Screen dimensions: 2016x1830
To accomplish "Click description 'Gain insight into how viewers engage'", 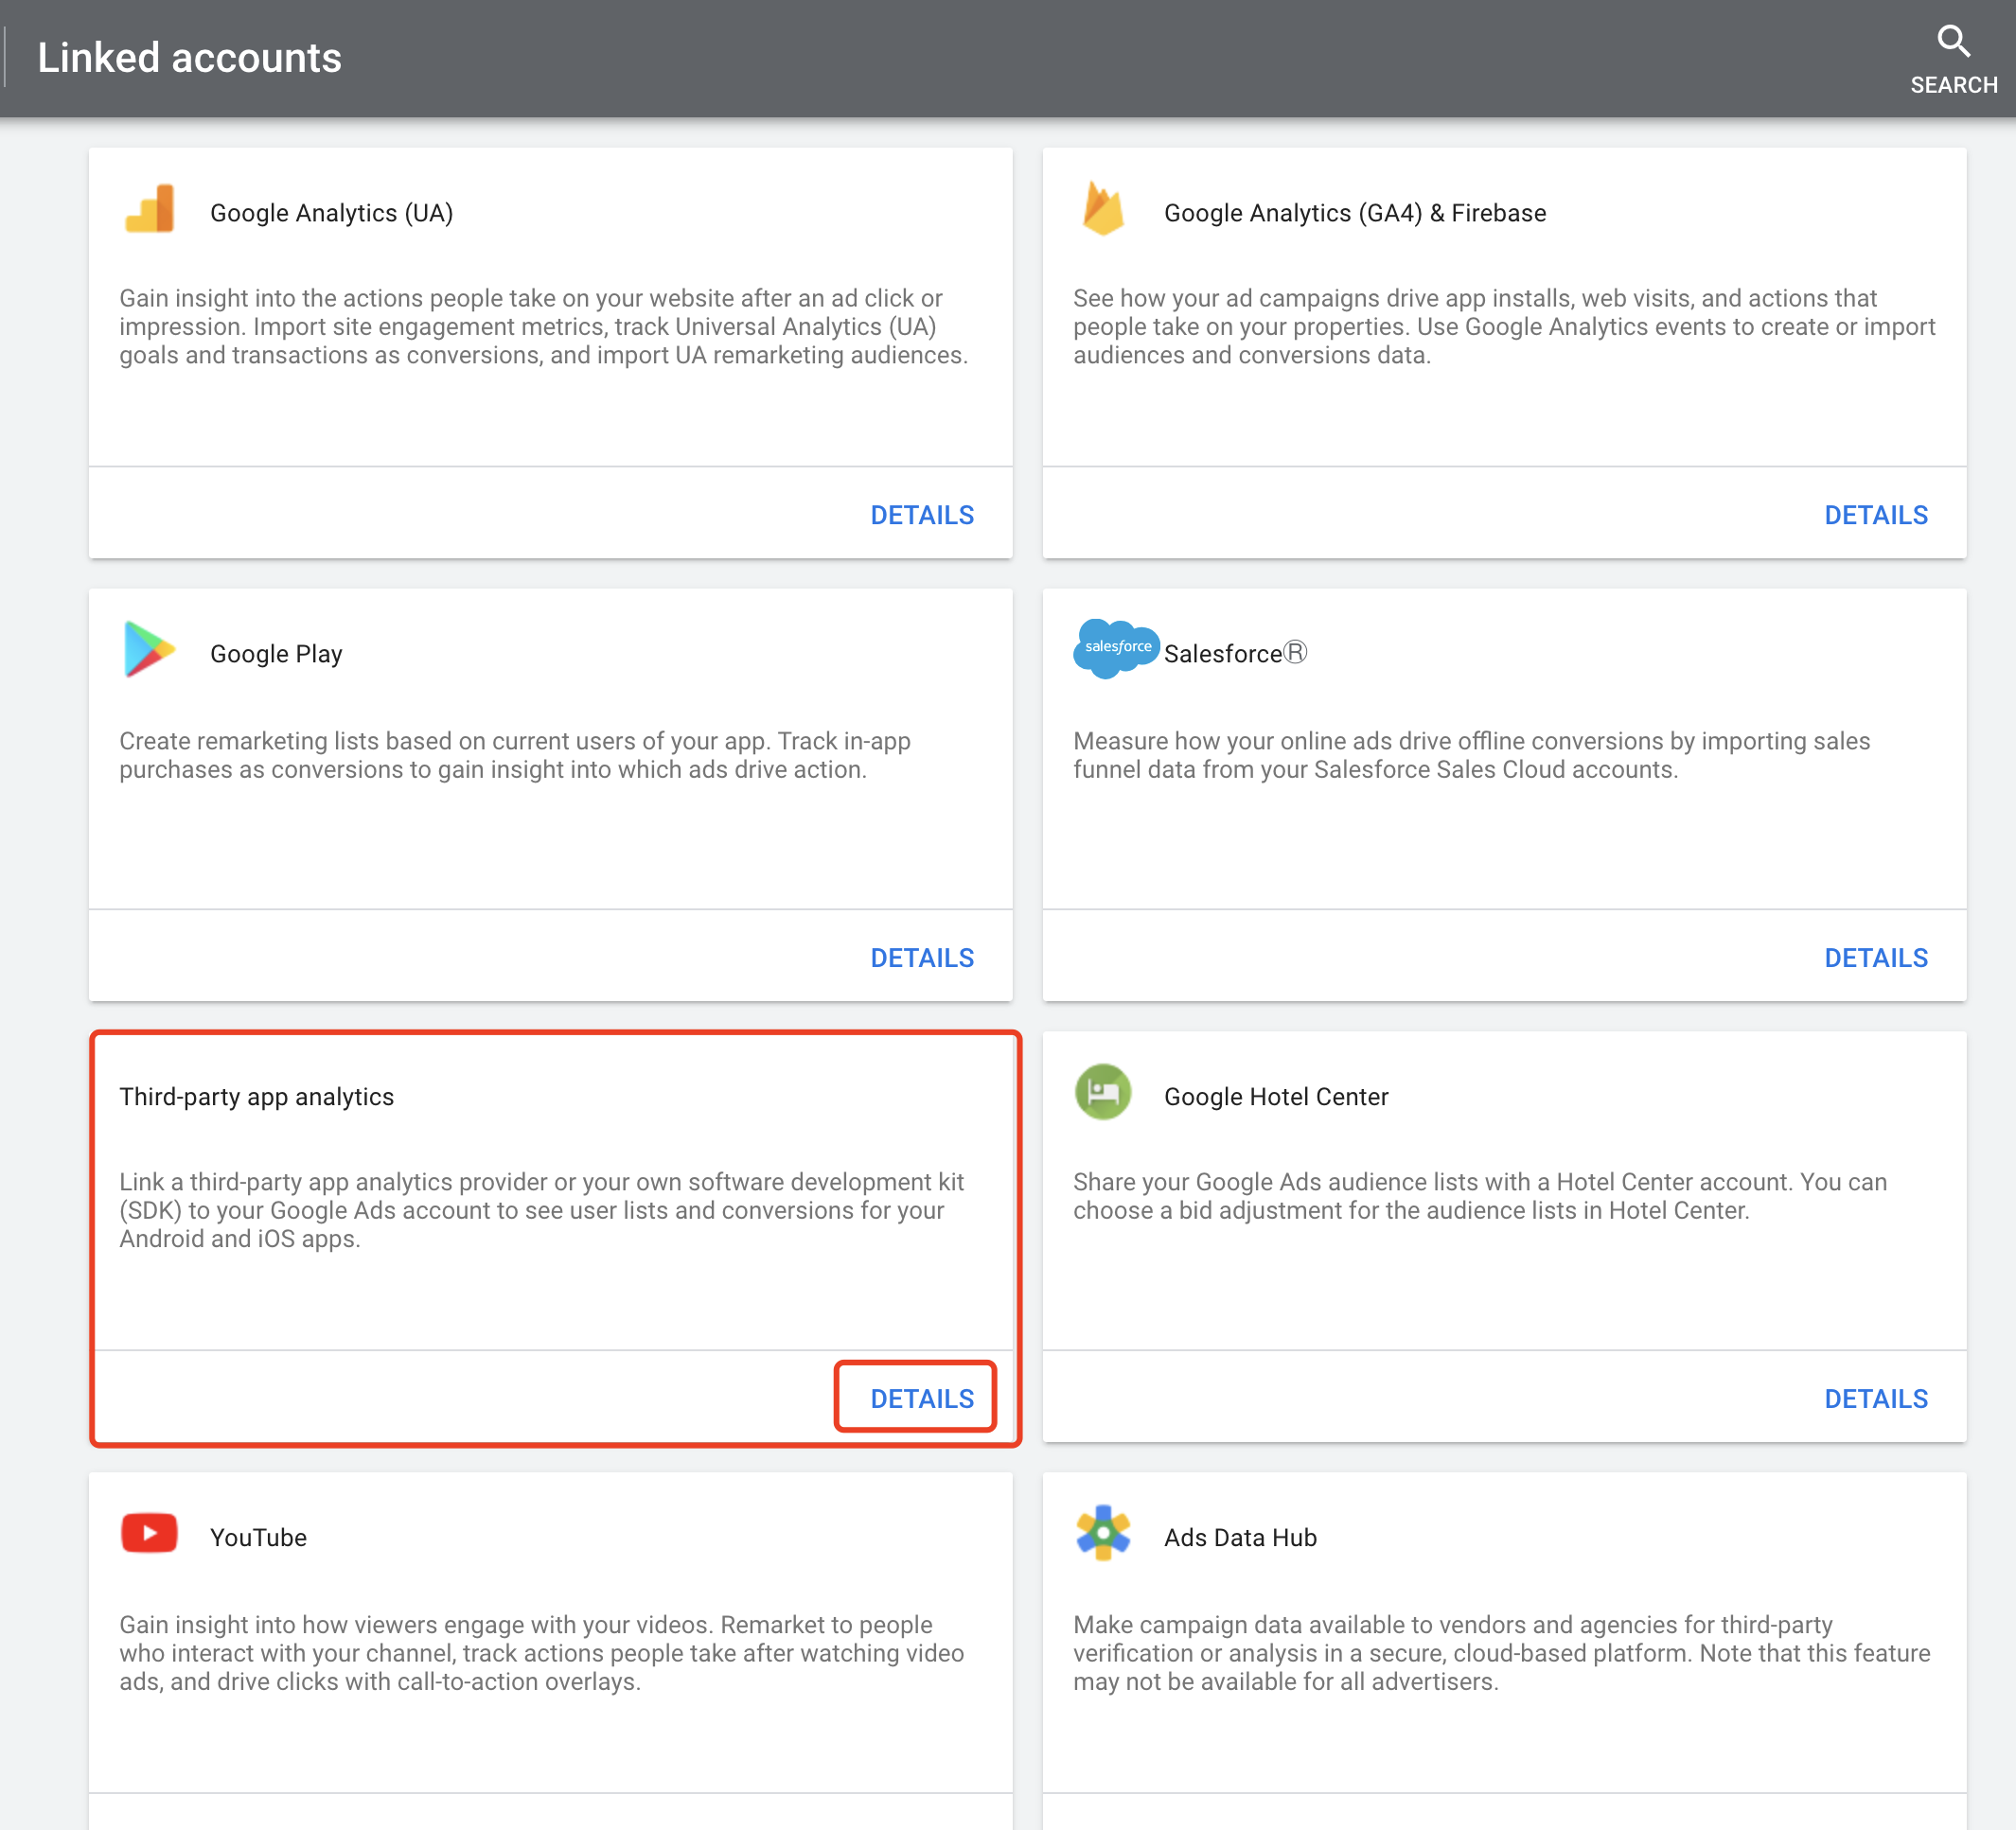I will [542, 1653].
